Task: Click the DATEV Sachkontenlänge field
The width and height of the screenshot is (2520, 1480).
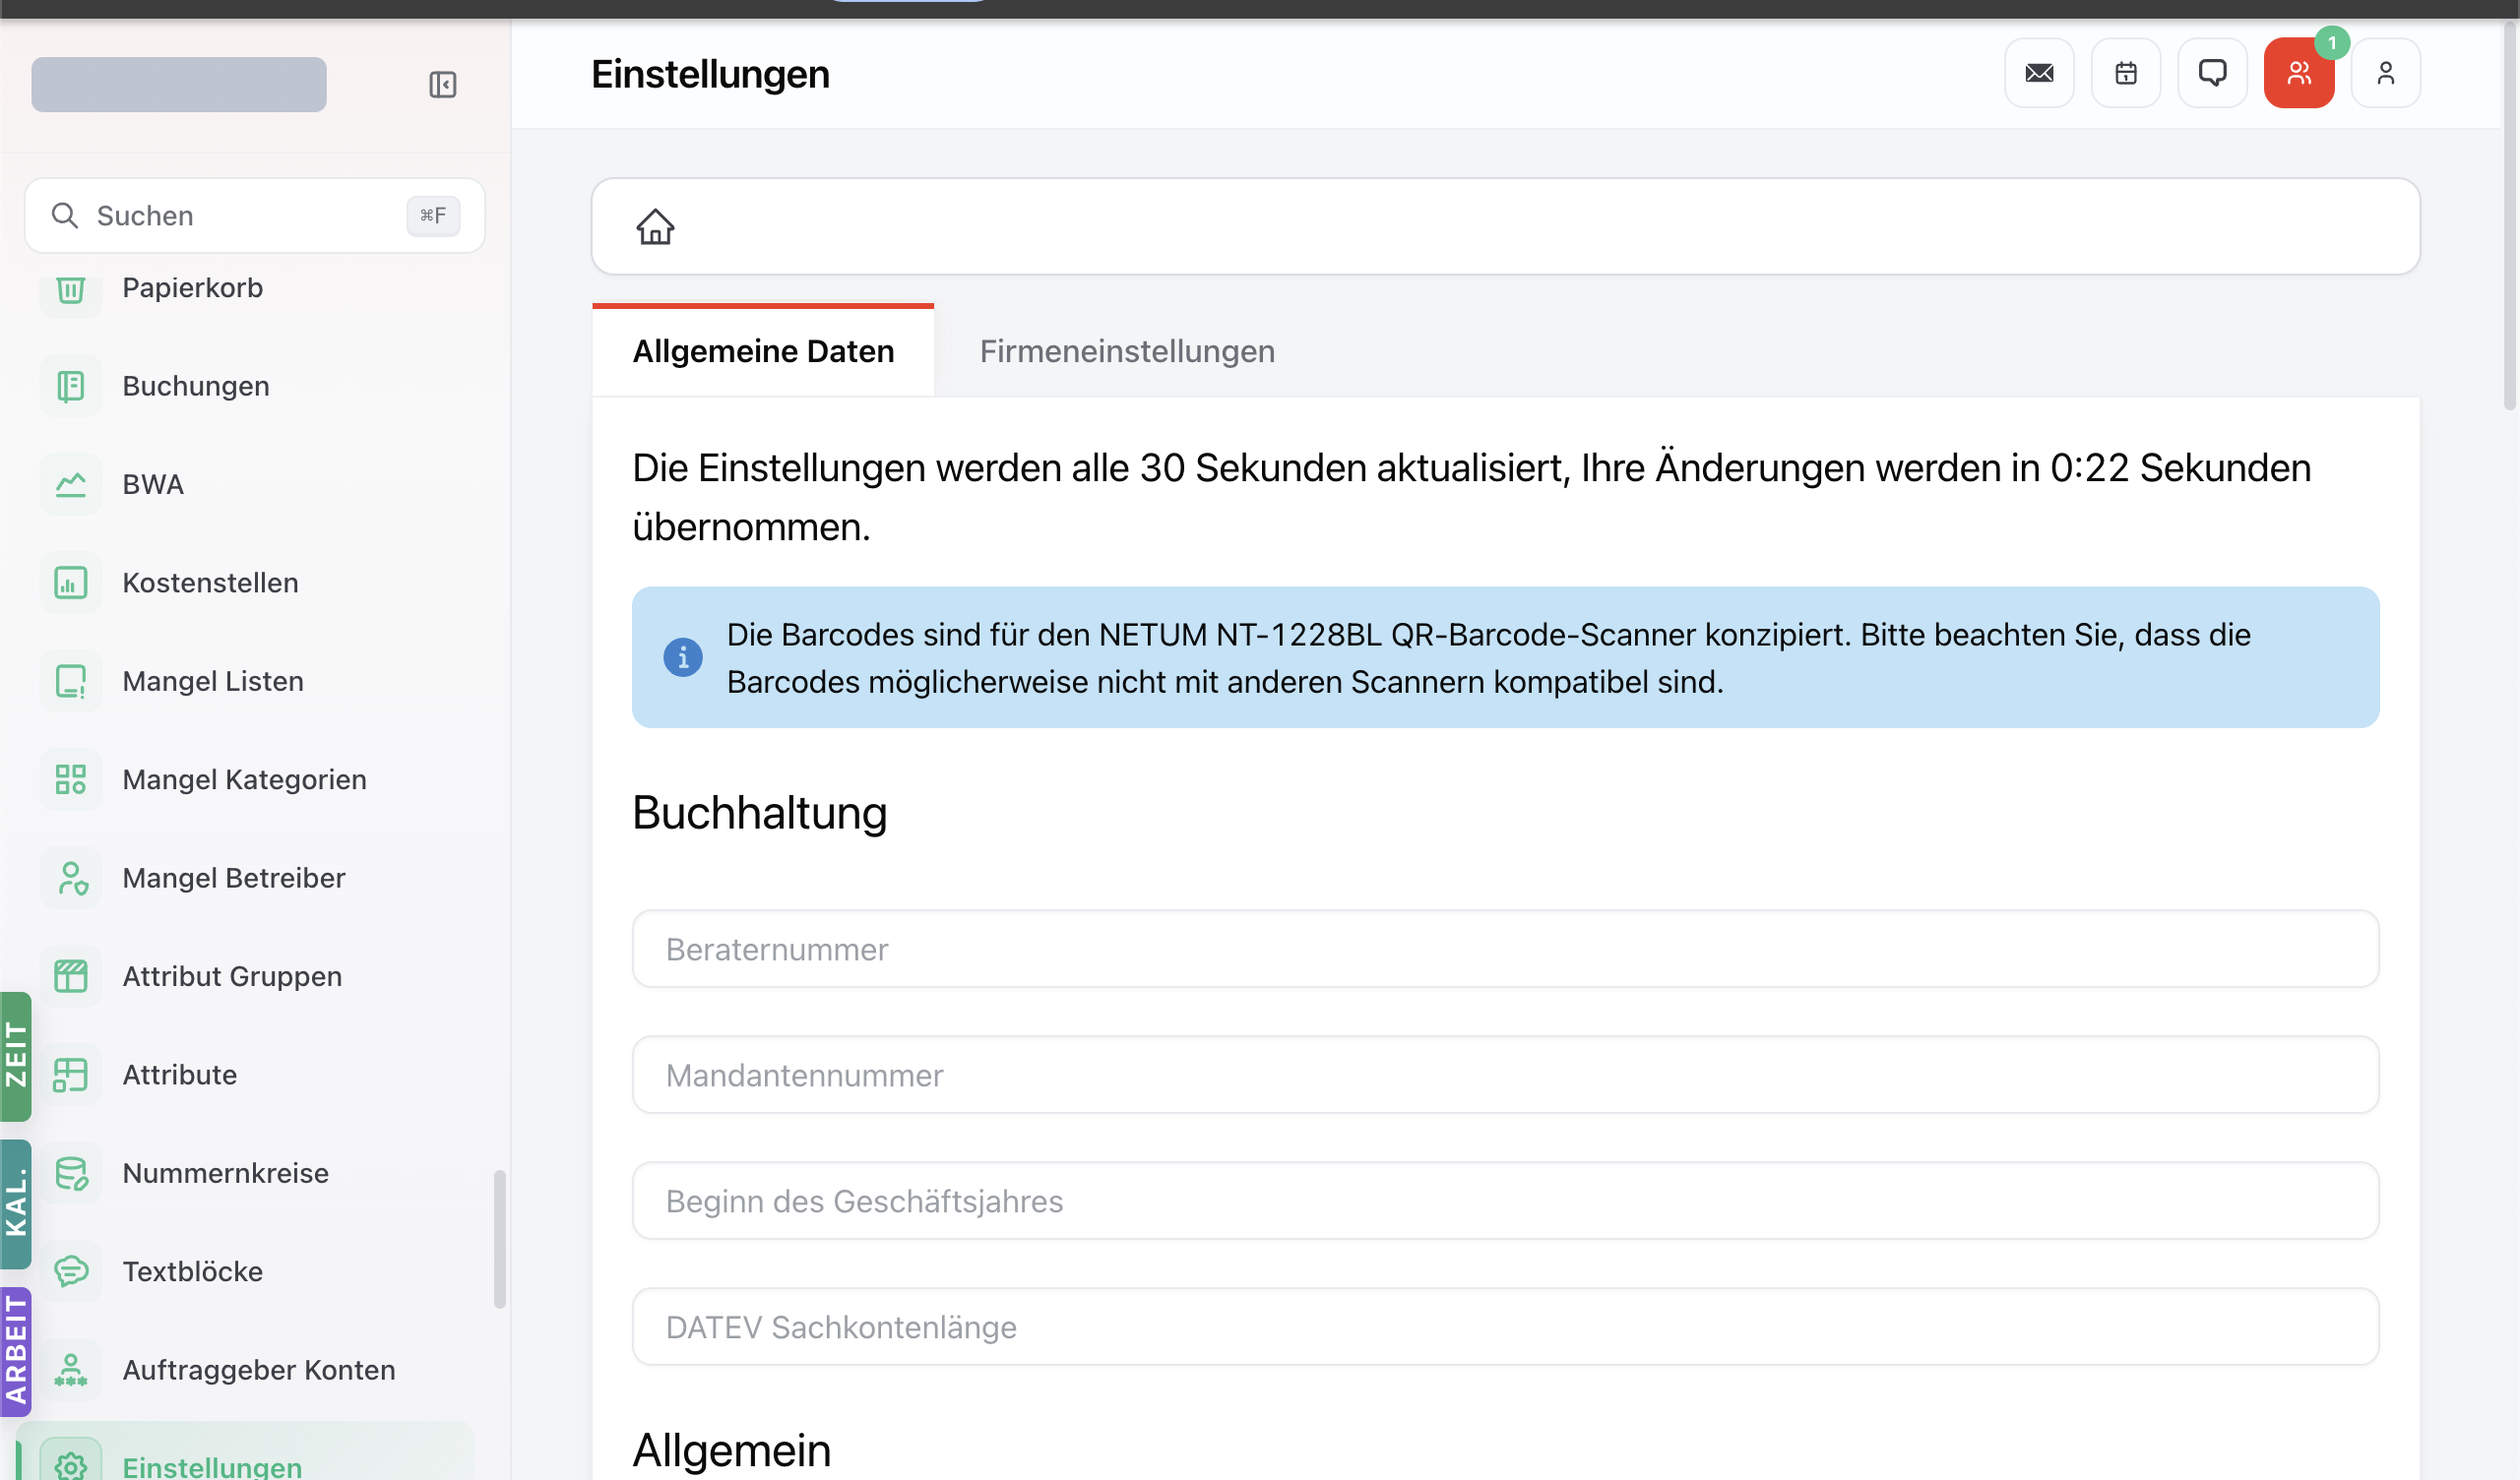Action: point(1505,1327)
